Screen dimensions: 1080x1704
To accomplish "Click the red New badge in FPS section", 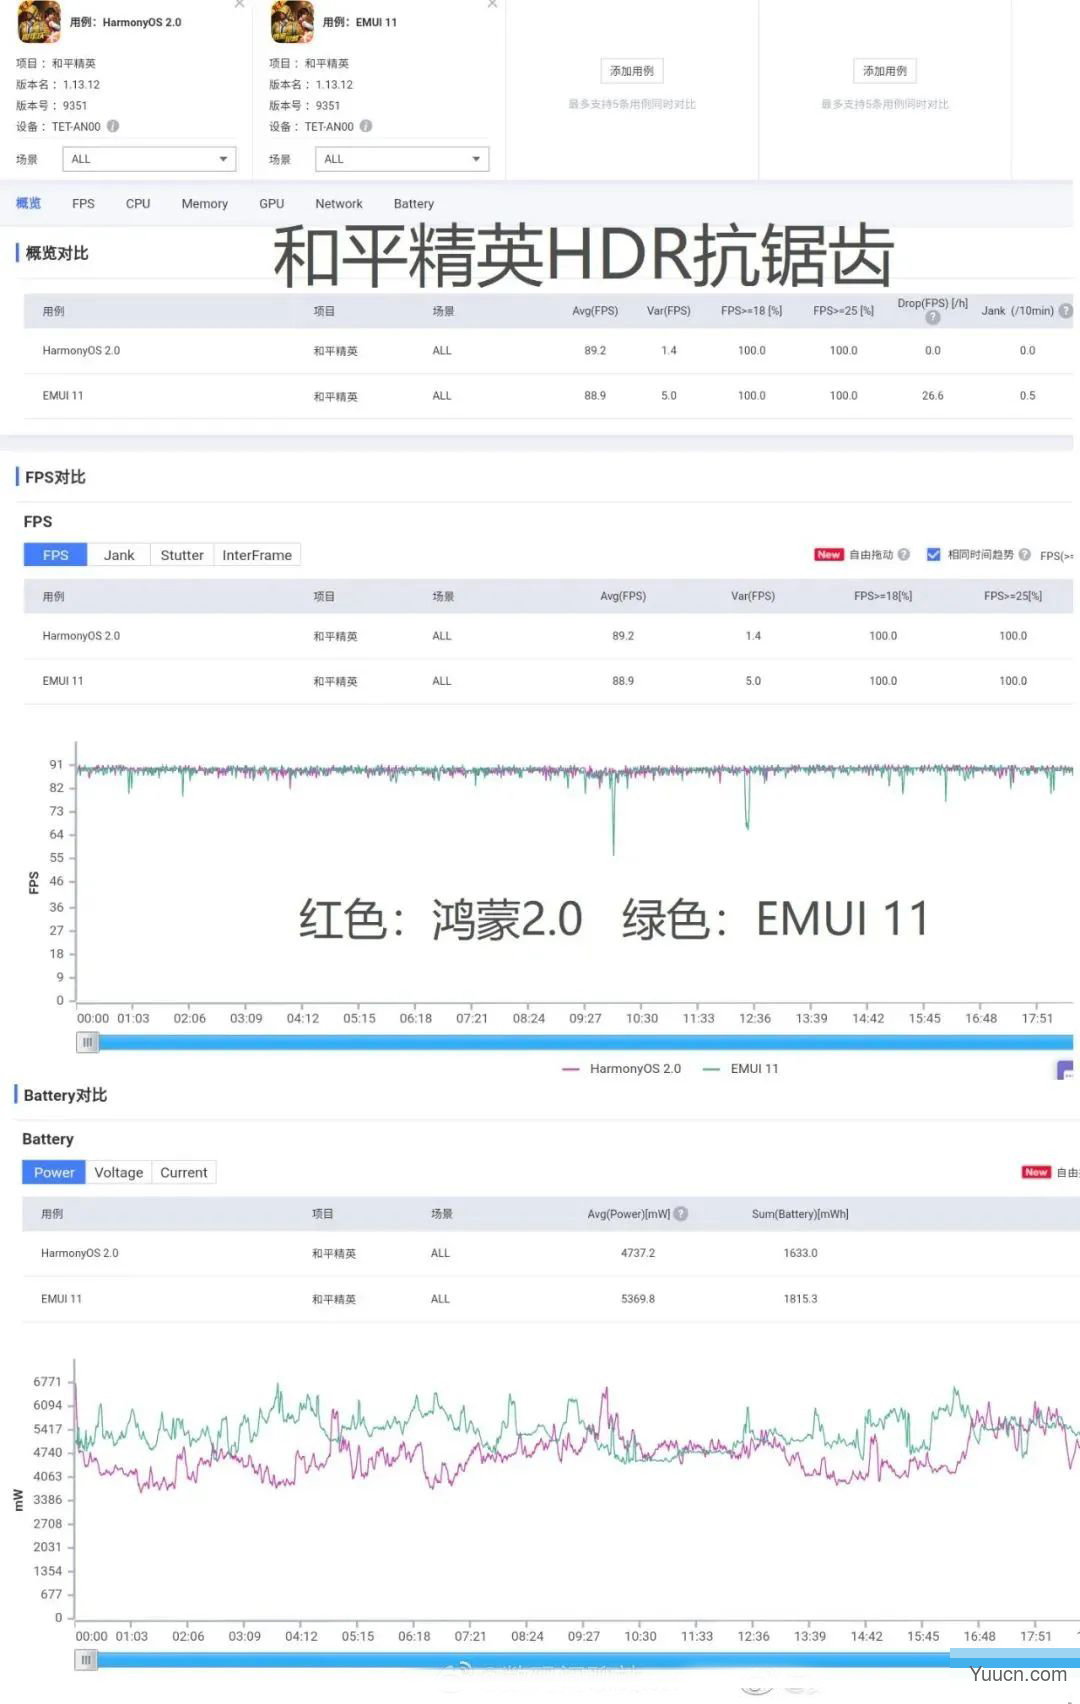I will pos(829,554).
